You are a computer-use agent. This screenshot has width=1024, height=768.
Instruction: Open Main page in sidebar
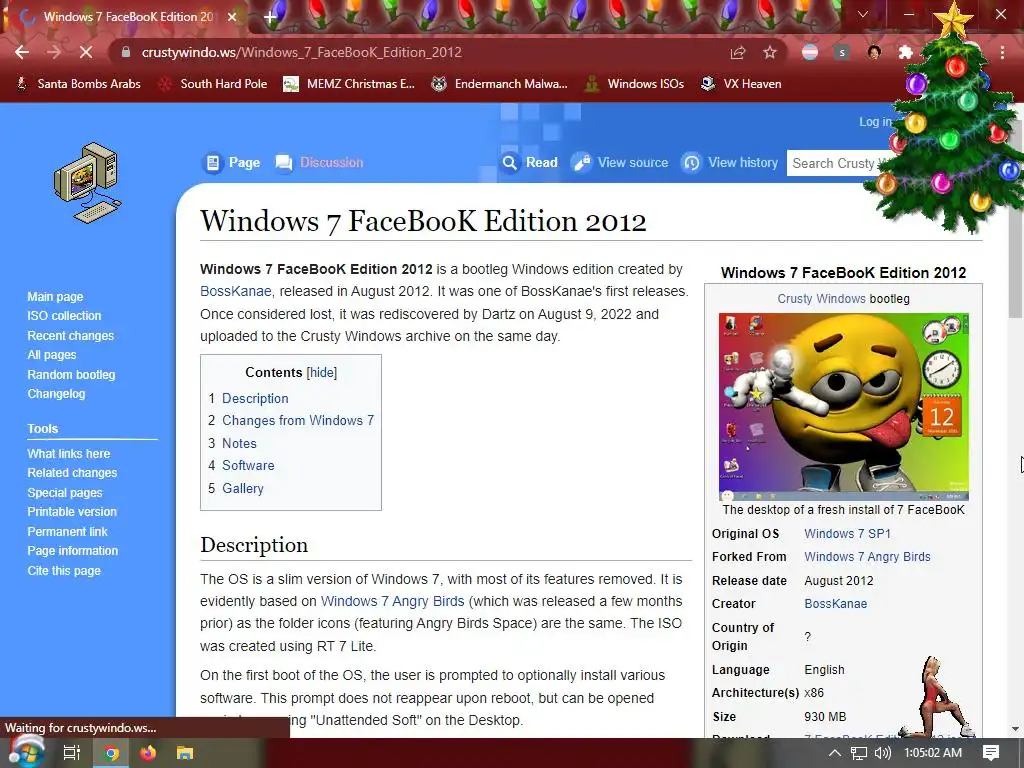[55, 296]
